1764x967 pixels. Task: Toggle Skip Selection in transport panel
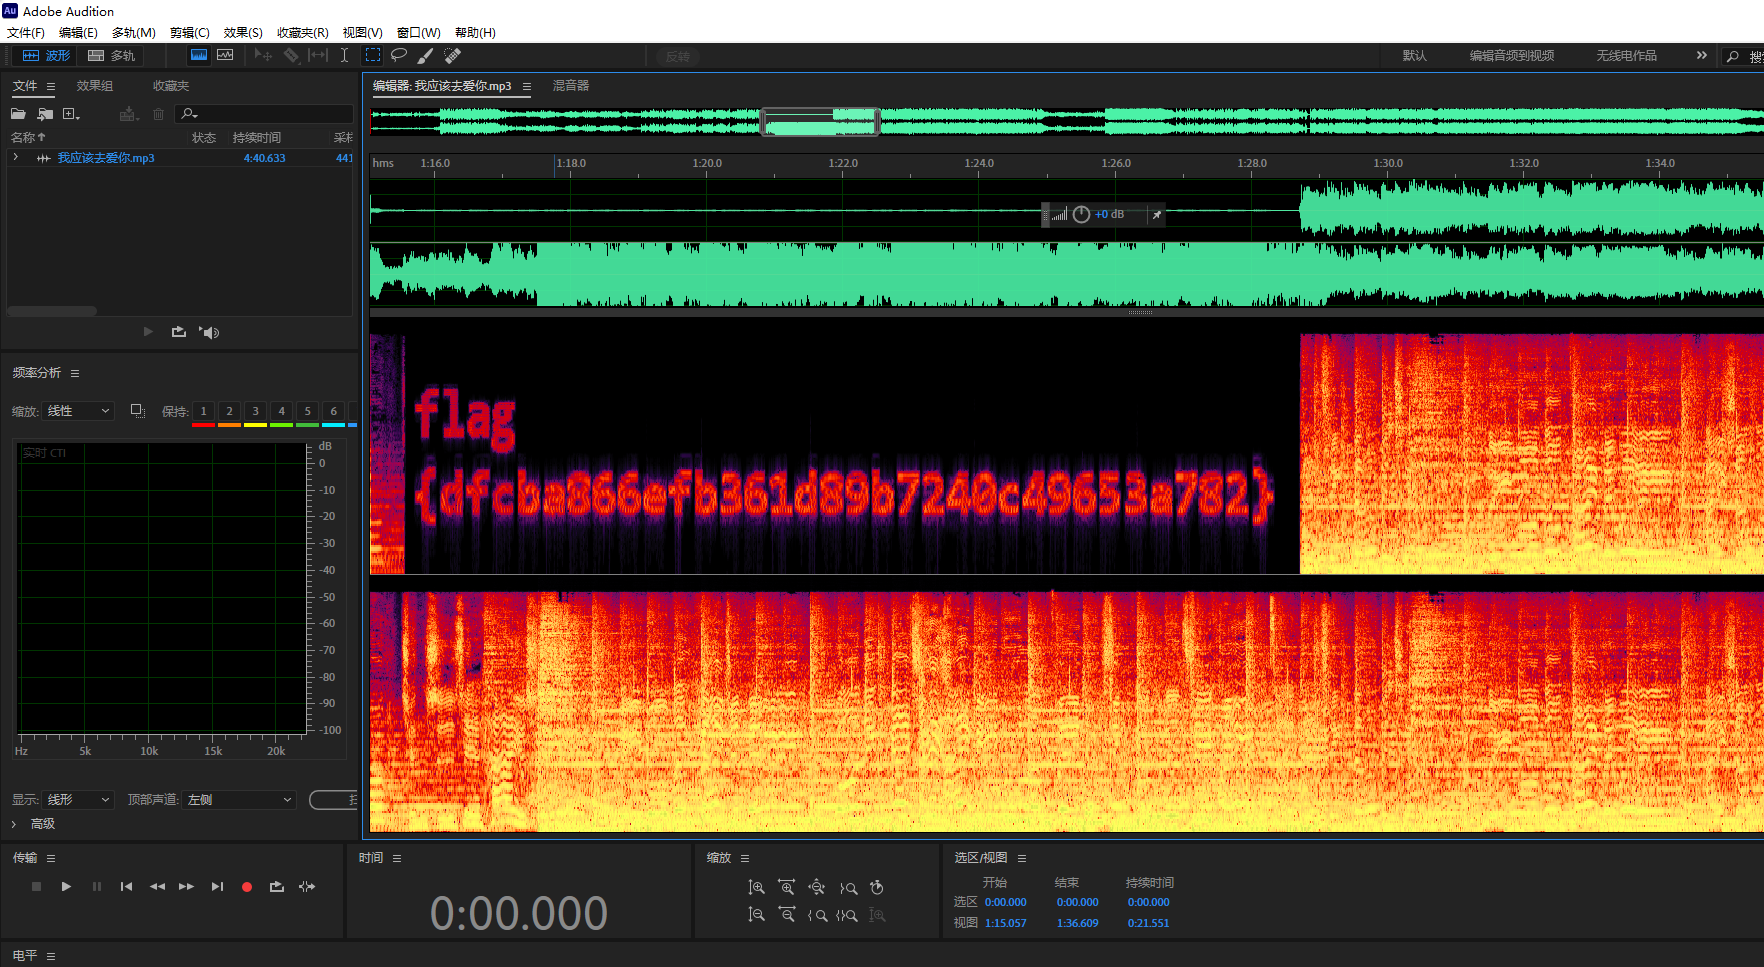pos(307,887)
